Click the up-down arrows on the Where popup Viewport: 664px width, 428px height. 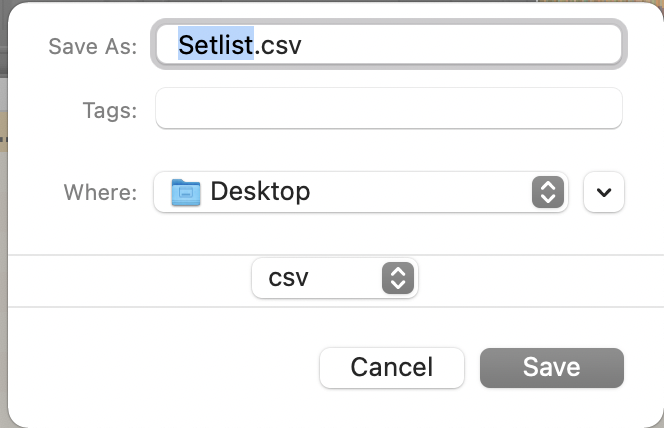(x=546, y=192)
